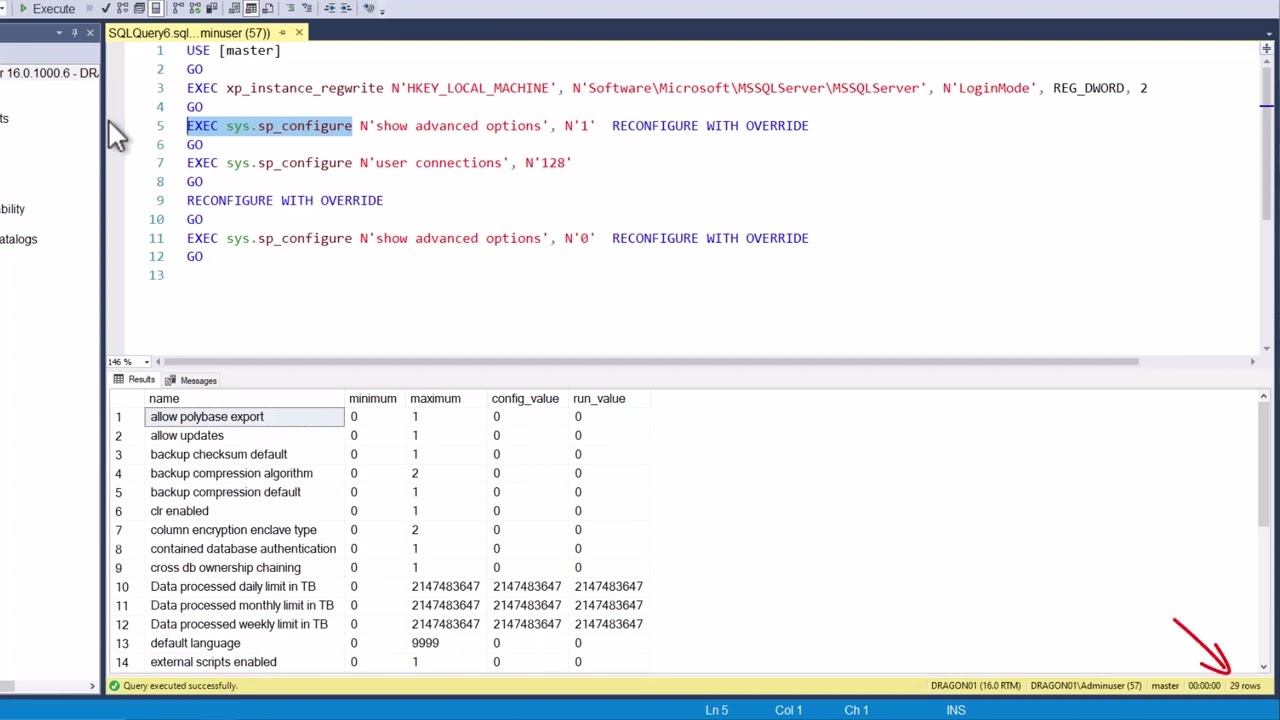This screenshot has height=720, width=1280.
Task: Click editor horizontal scrollbar left arrow
Action: 160,362
